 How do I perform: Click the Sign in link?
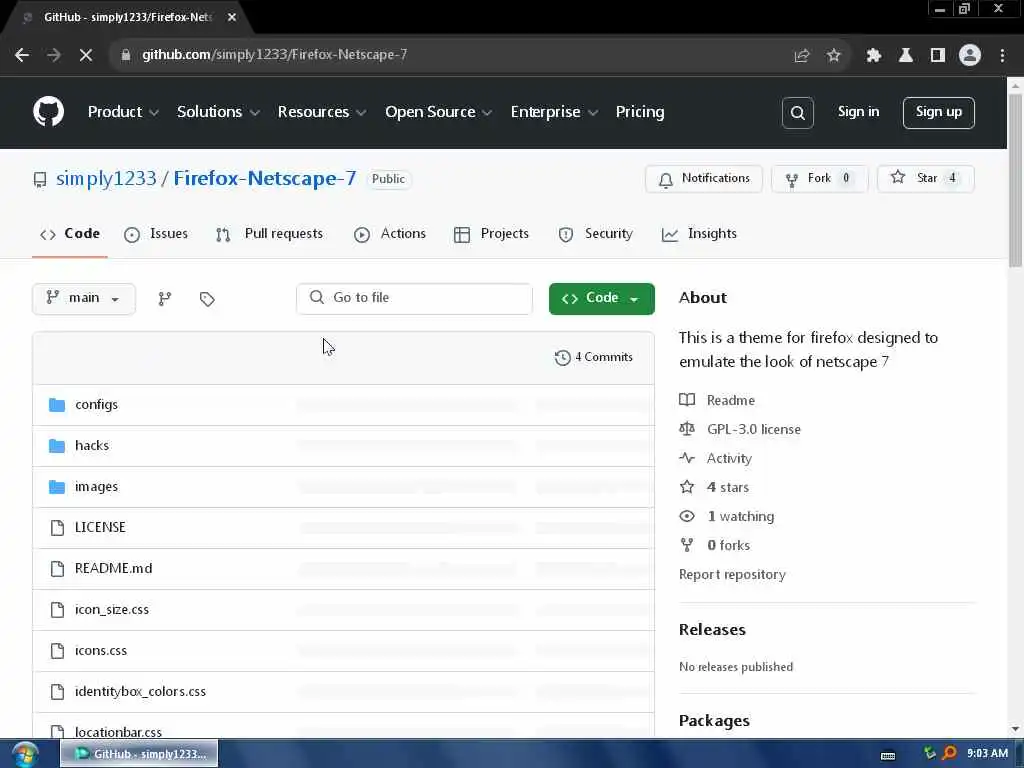point(858,112)
